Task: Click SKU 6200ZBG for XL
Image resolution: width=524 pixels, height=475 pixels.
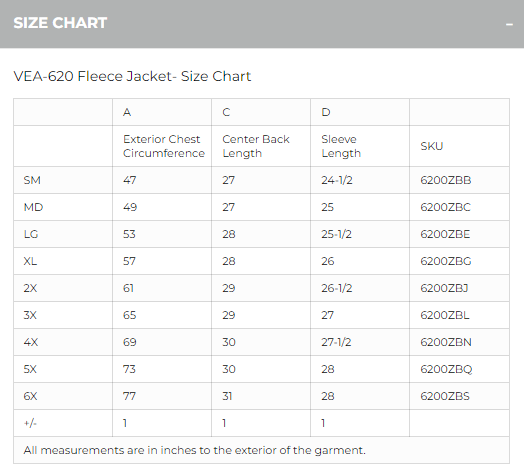Action: 445,261
